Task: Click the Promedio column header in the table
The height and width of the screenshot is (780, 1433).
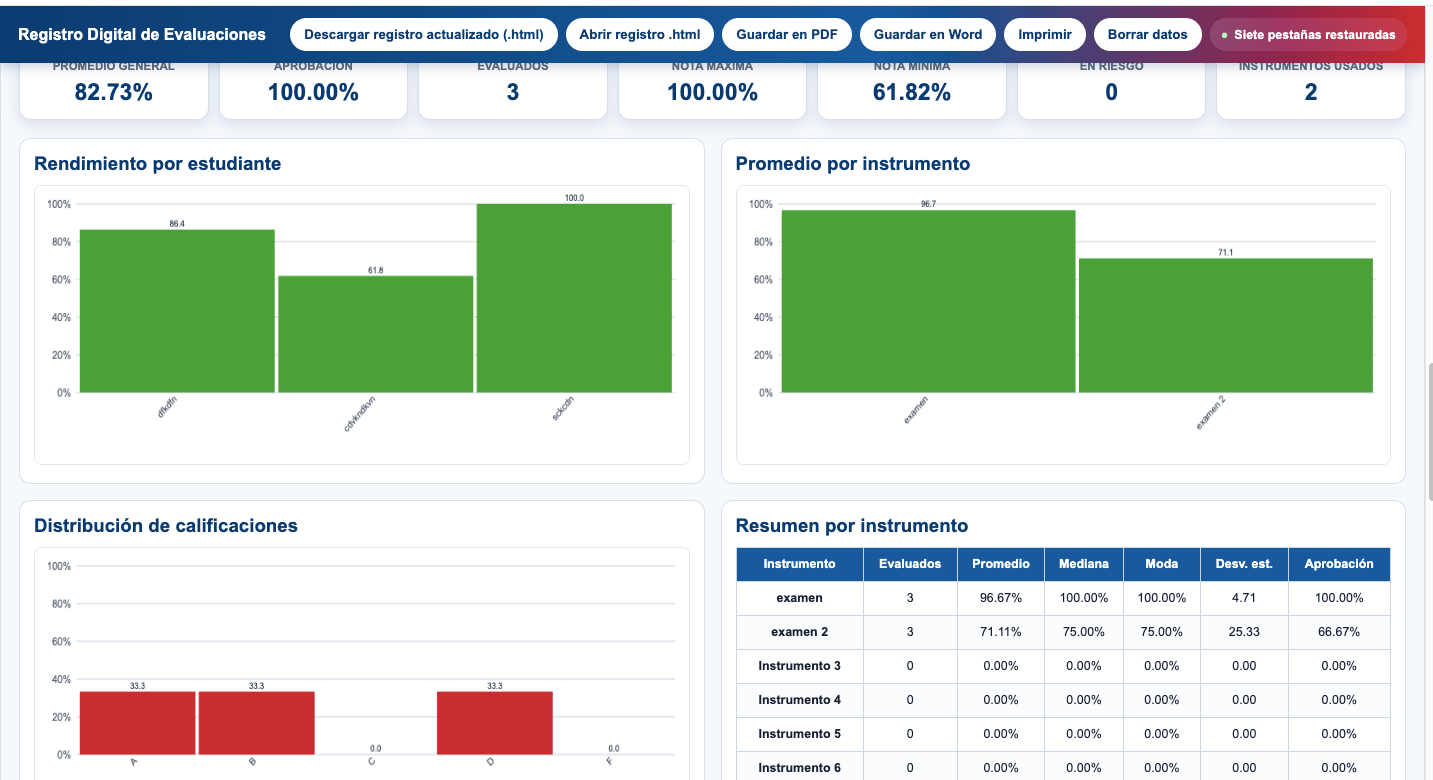Action: click(1001, 564)
